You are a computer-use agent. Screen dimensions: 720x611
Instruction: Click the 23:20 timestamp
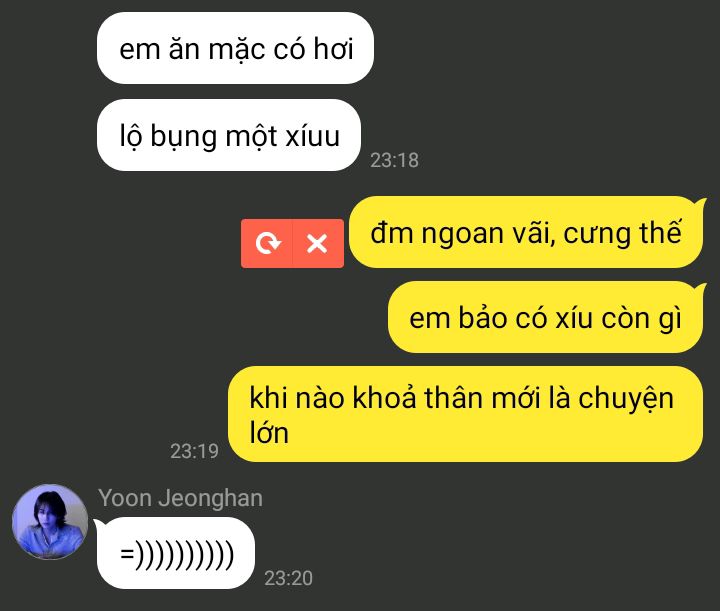point(288,578)
